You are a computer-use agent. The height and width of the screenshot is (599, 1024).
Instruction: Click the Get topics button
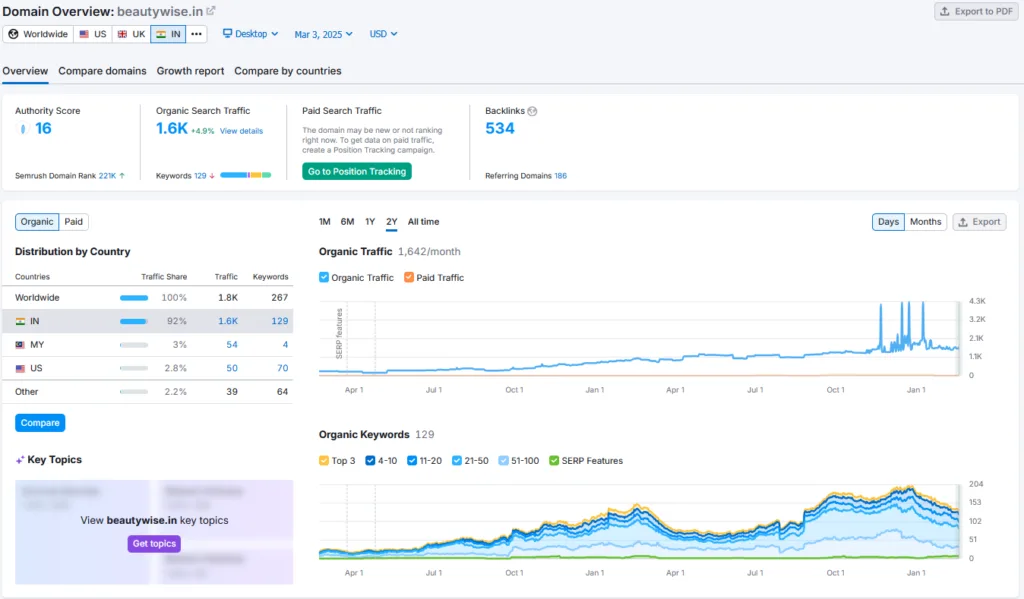154,543
